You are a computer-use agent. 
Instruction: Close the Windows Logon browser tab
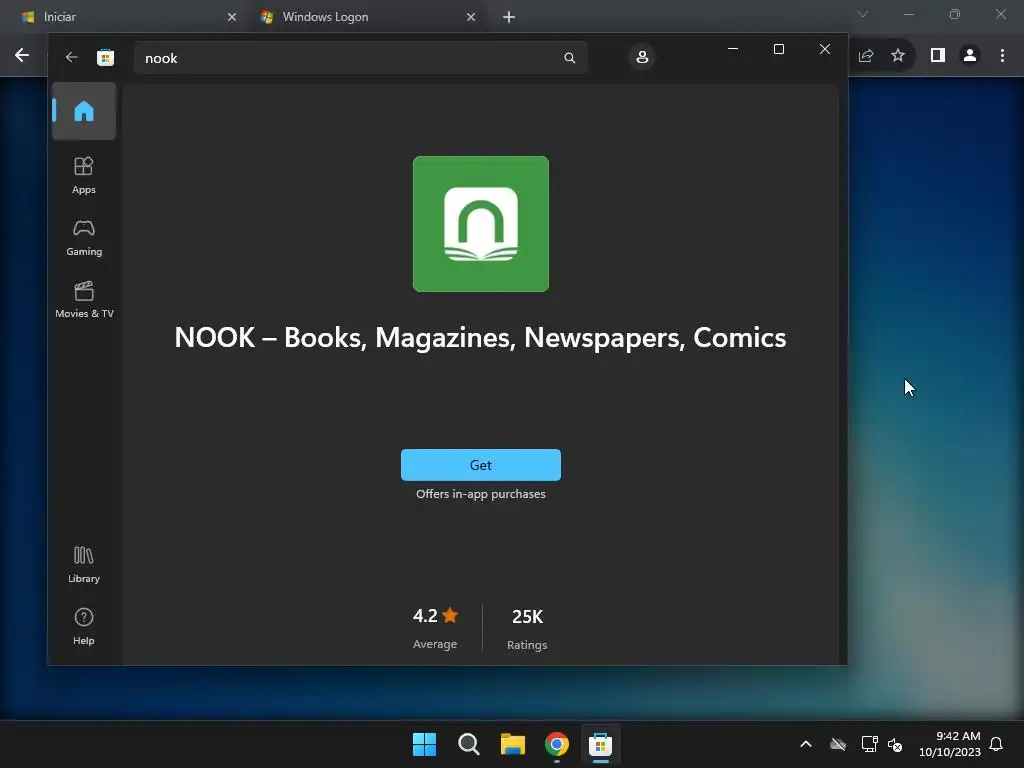point(471,17)
